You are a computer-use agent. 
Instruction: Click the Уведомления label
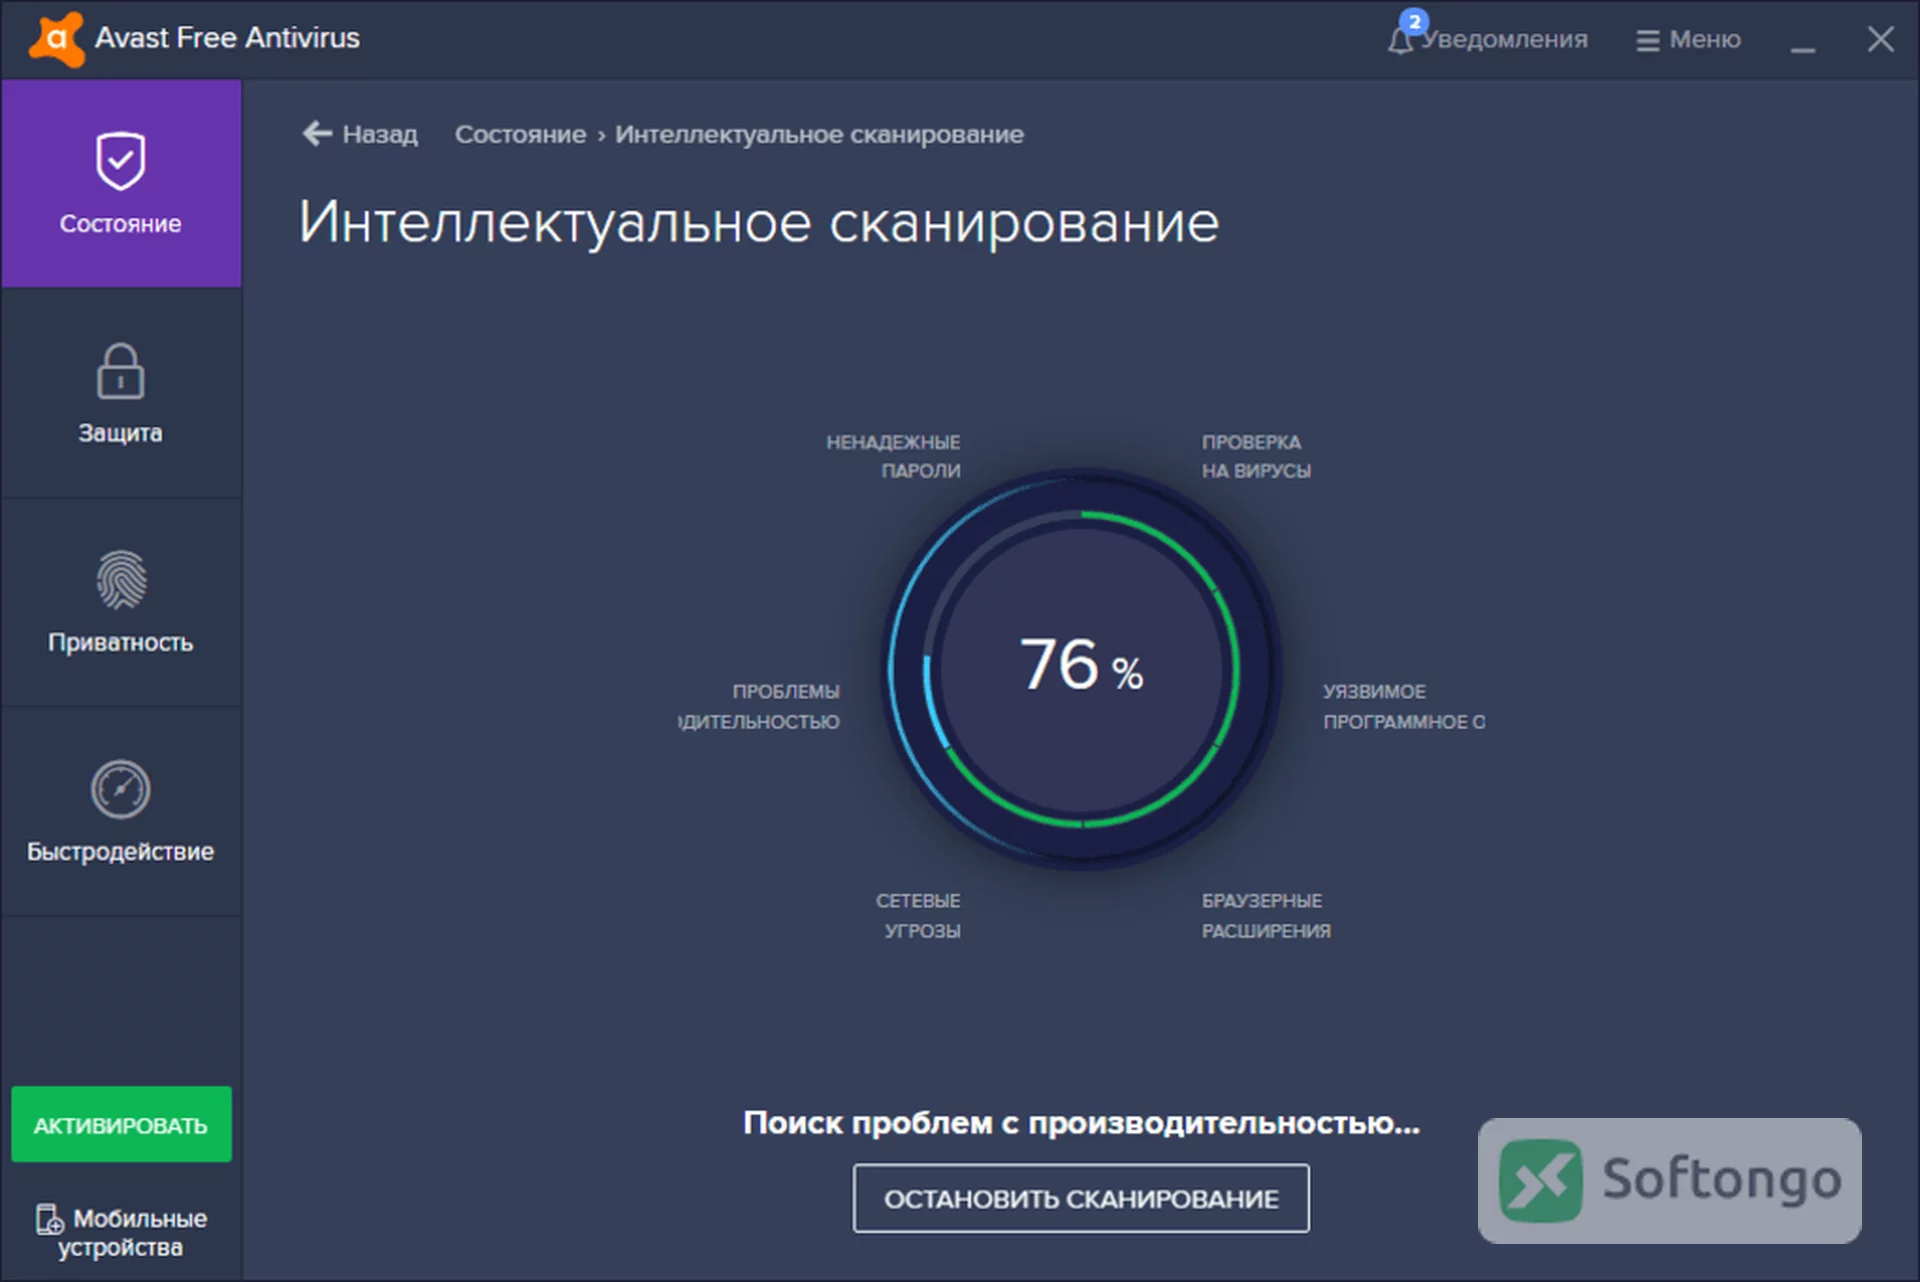click(1505, 40)
